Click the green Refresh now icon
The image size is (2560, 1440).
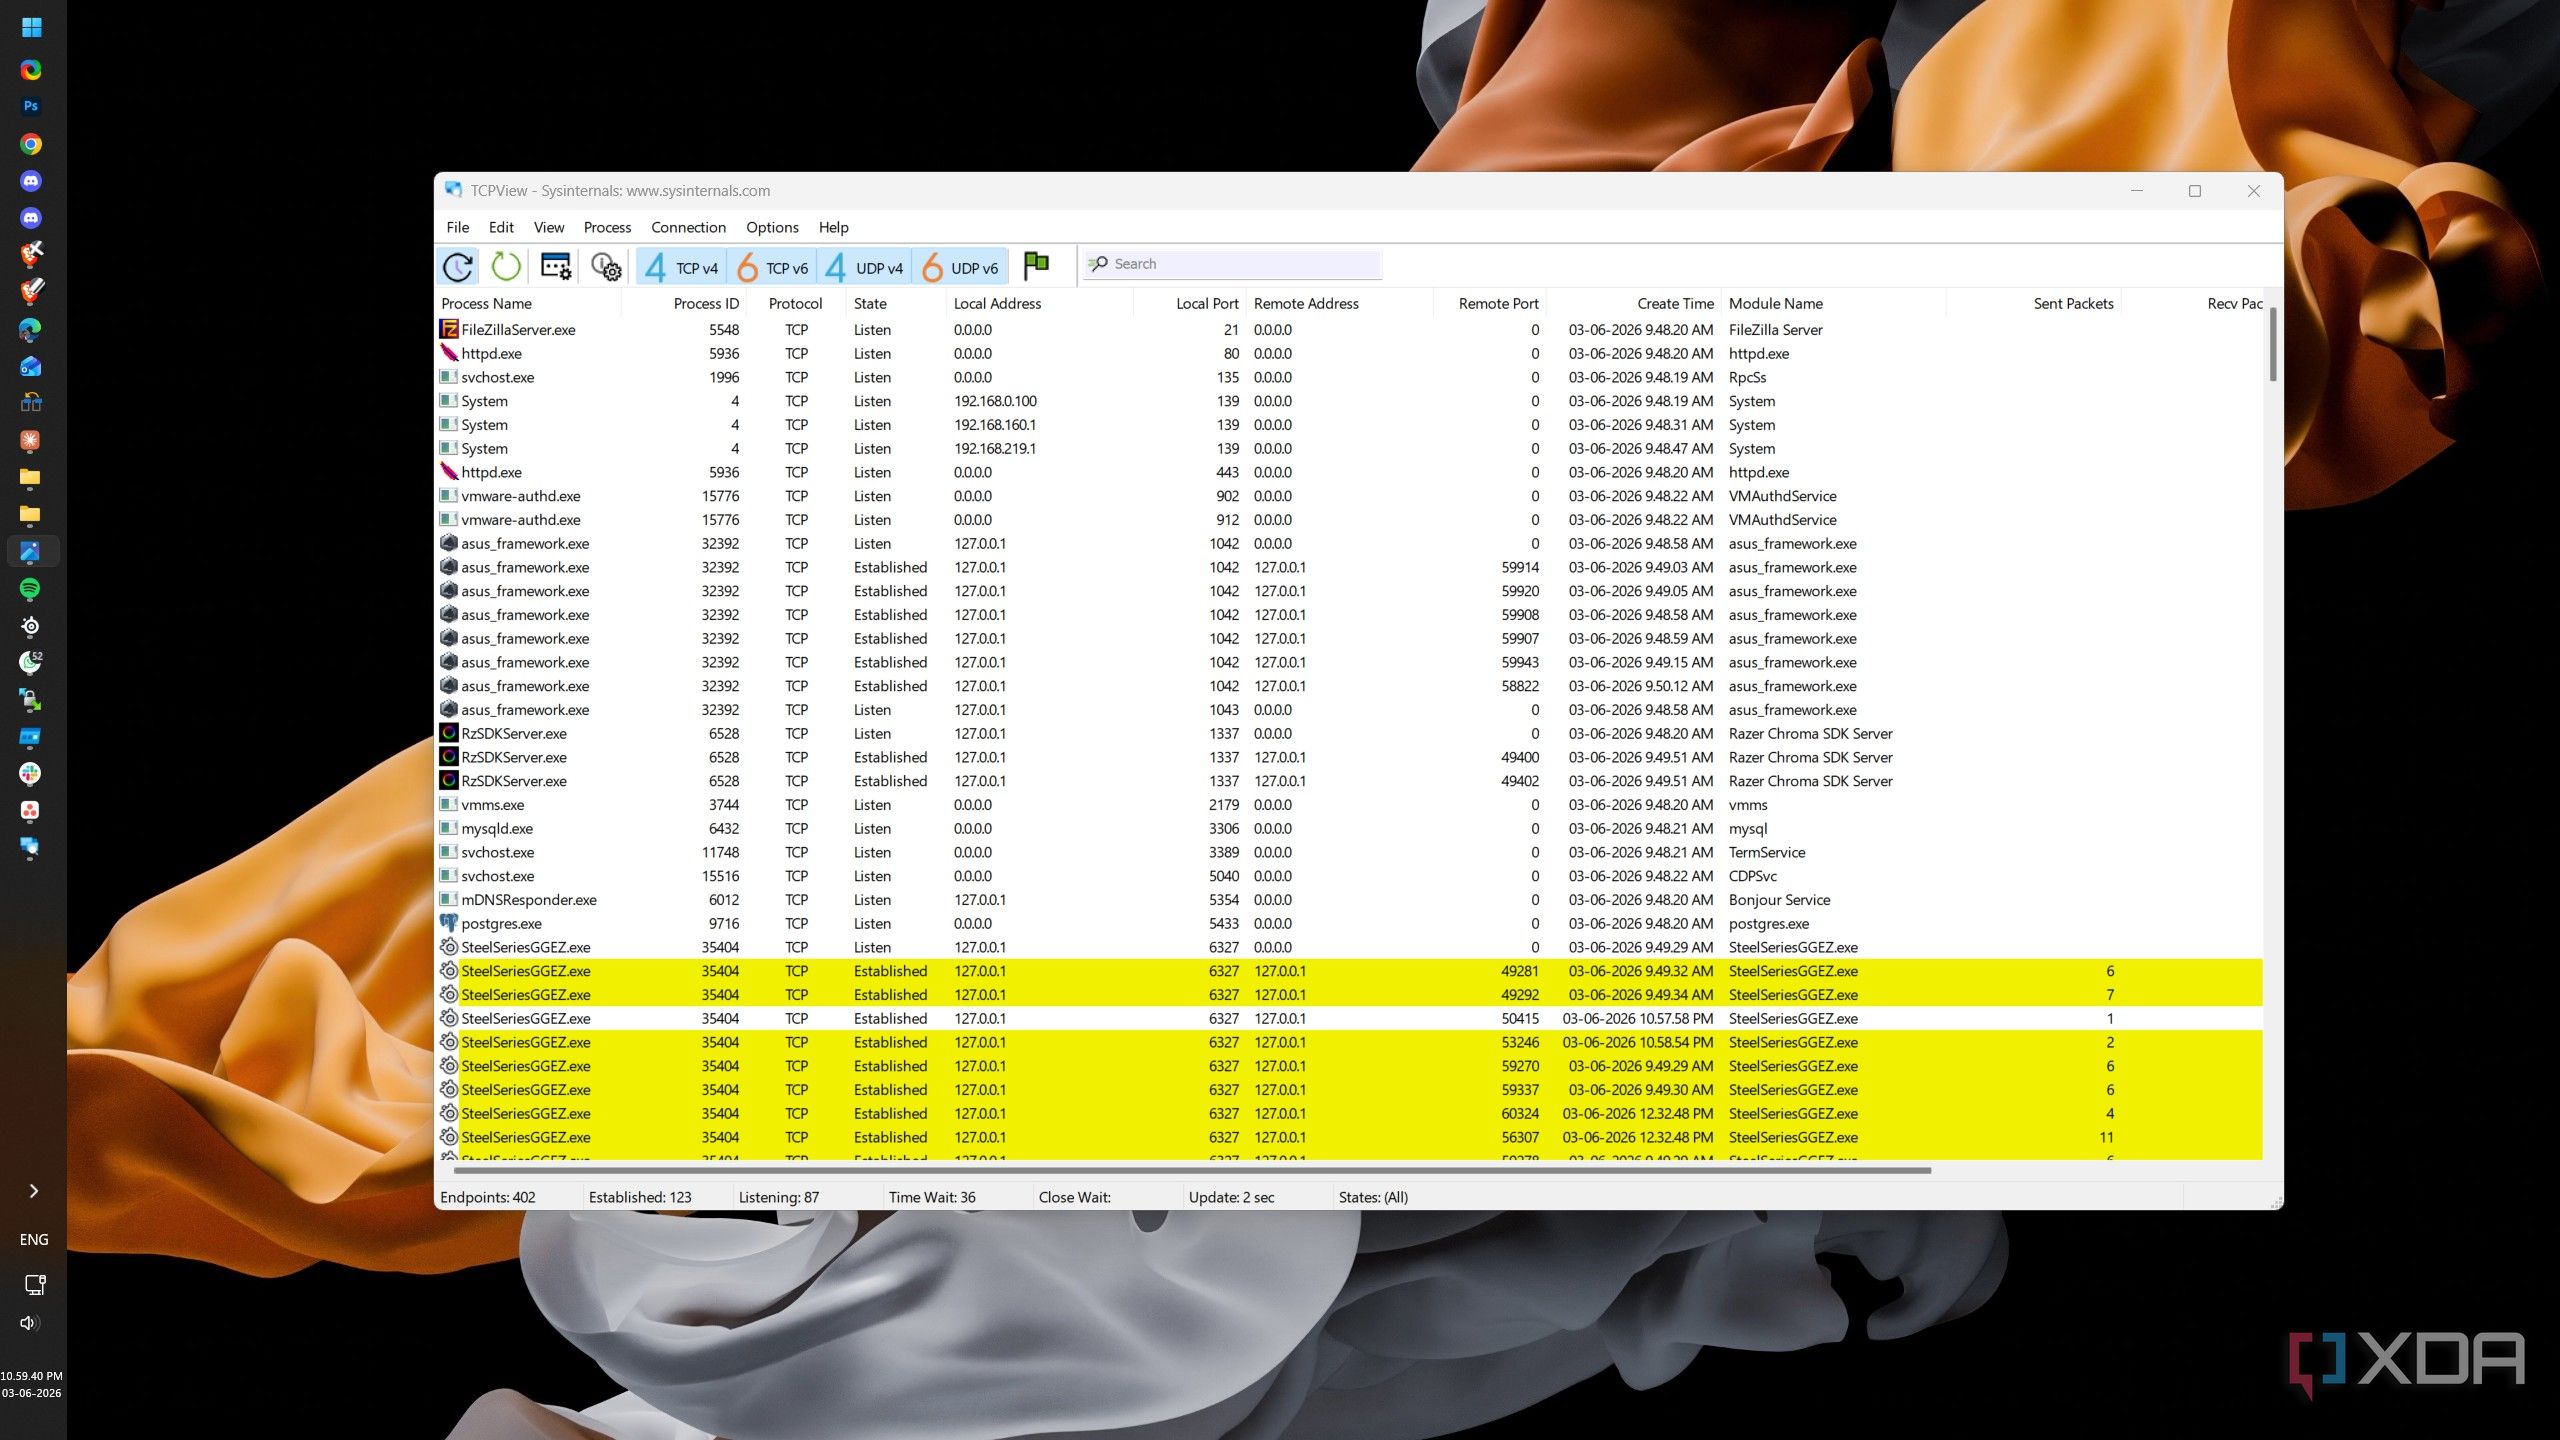(506, 267)
